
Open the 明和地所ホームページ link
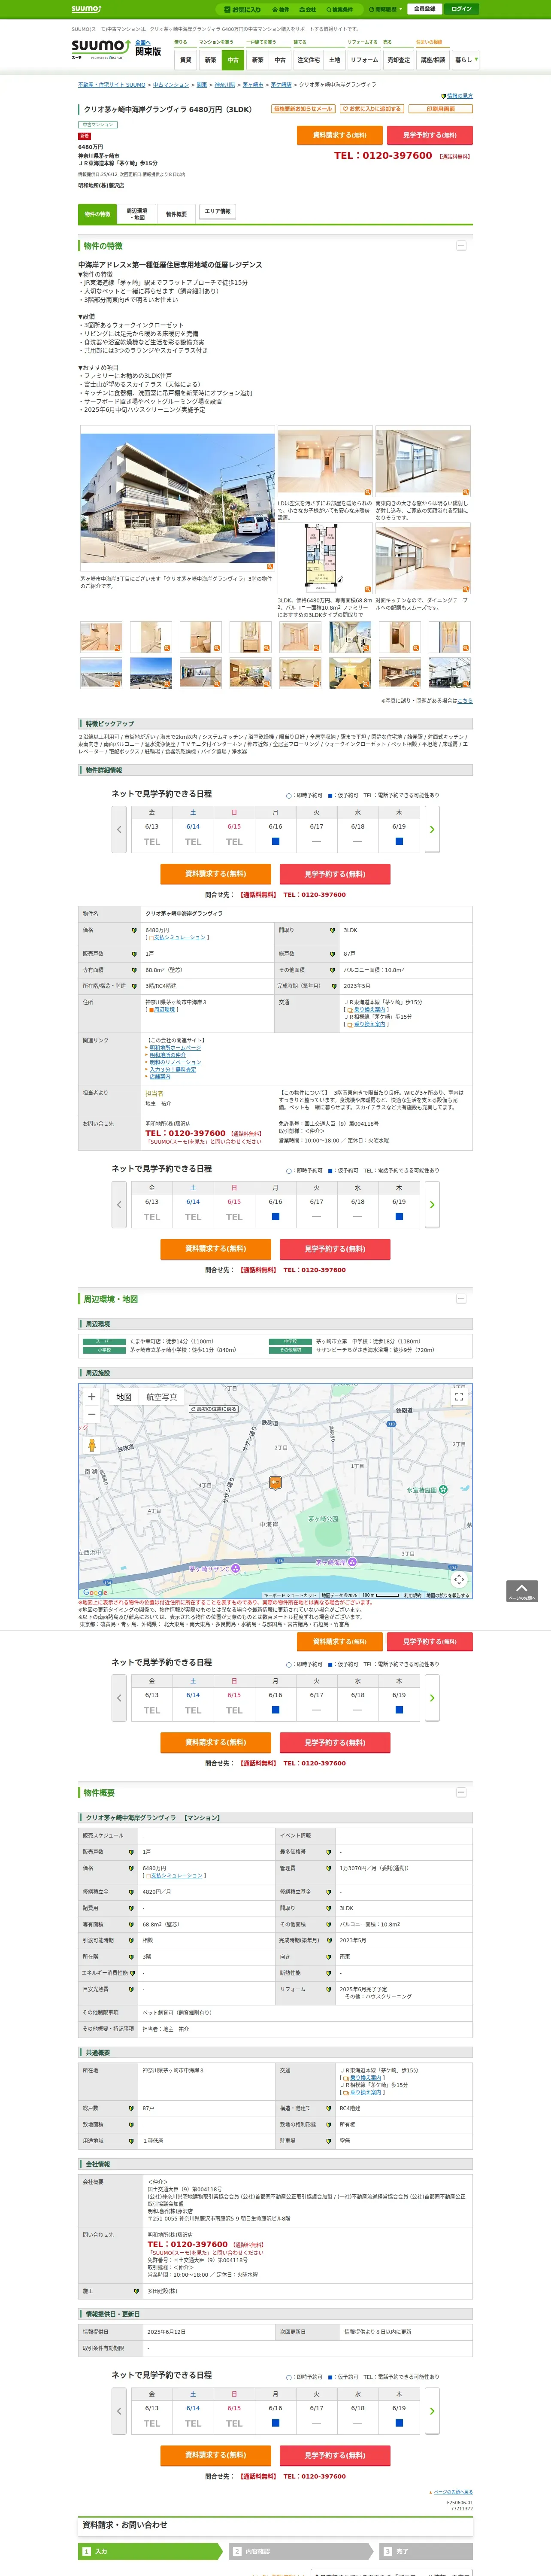[175, 1048]
